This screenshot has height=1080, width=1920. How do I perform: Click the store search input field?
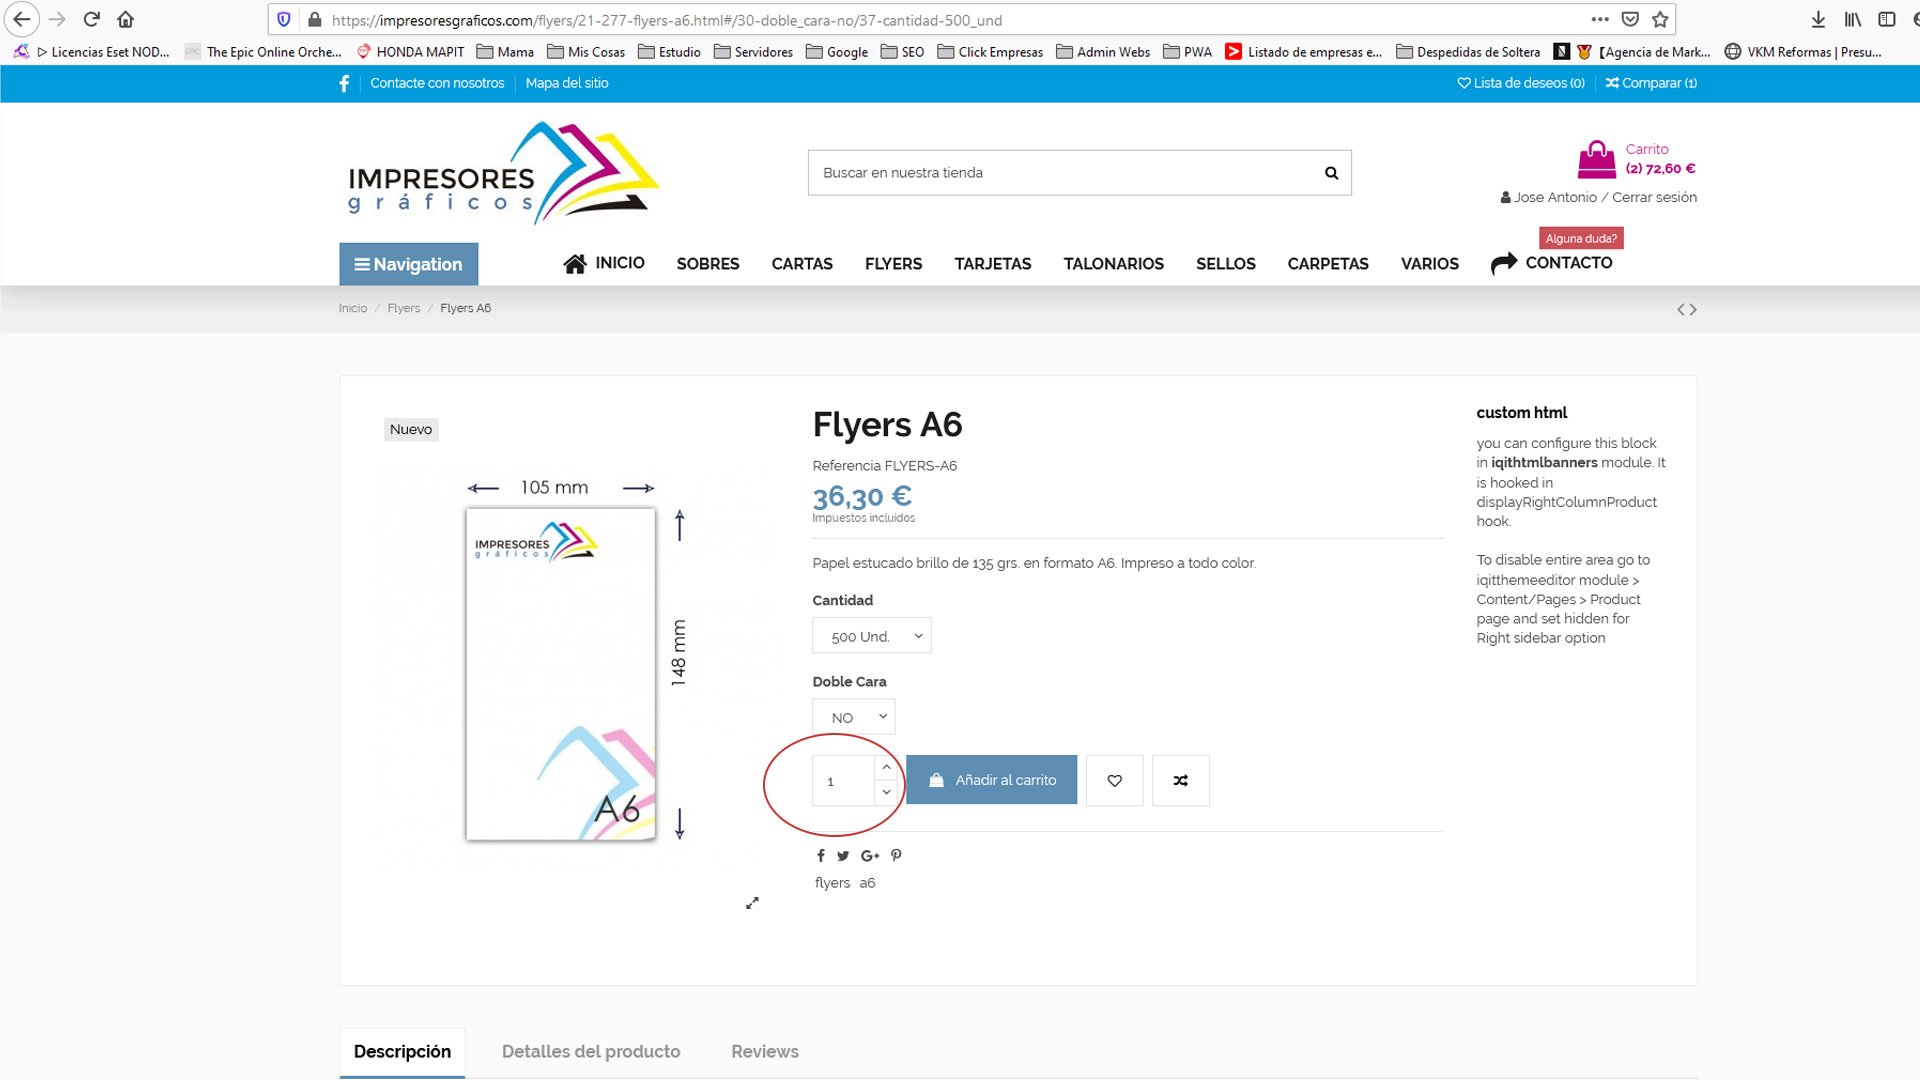coord(1060,173)
